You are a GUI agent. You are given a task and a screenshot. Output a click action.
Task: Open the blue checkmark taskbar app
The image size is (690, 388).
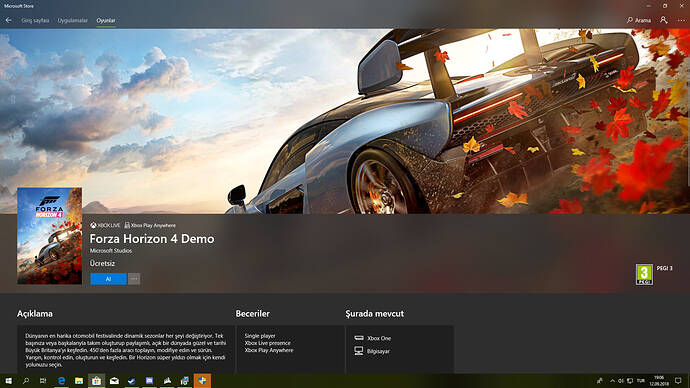tap(132, 381)
